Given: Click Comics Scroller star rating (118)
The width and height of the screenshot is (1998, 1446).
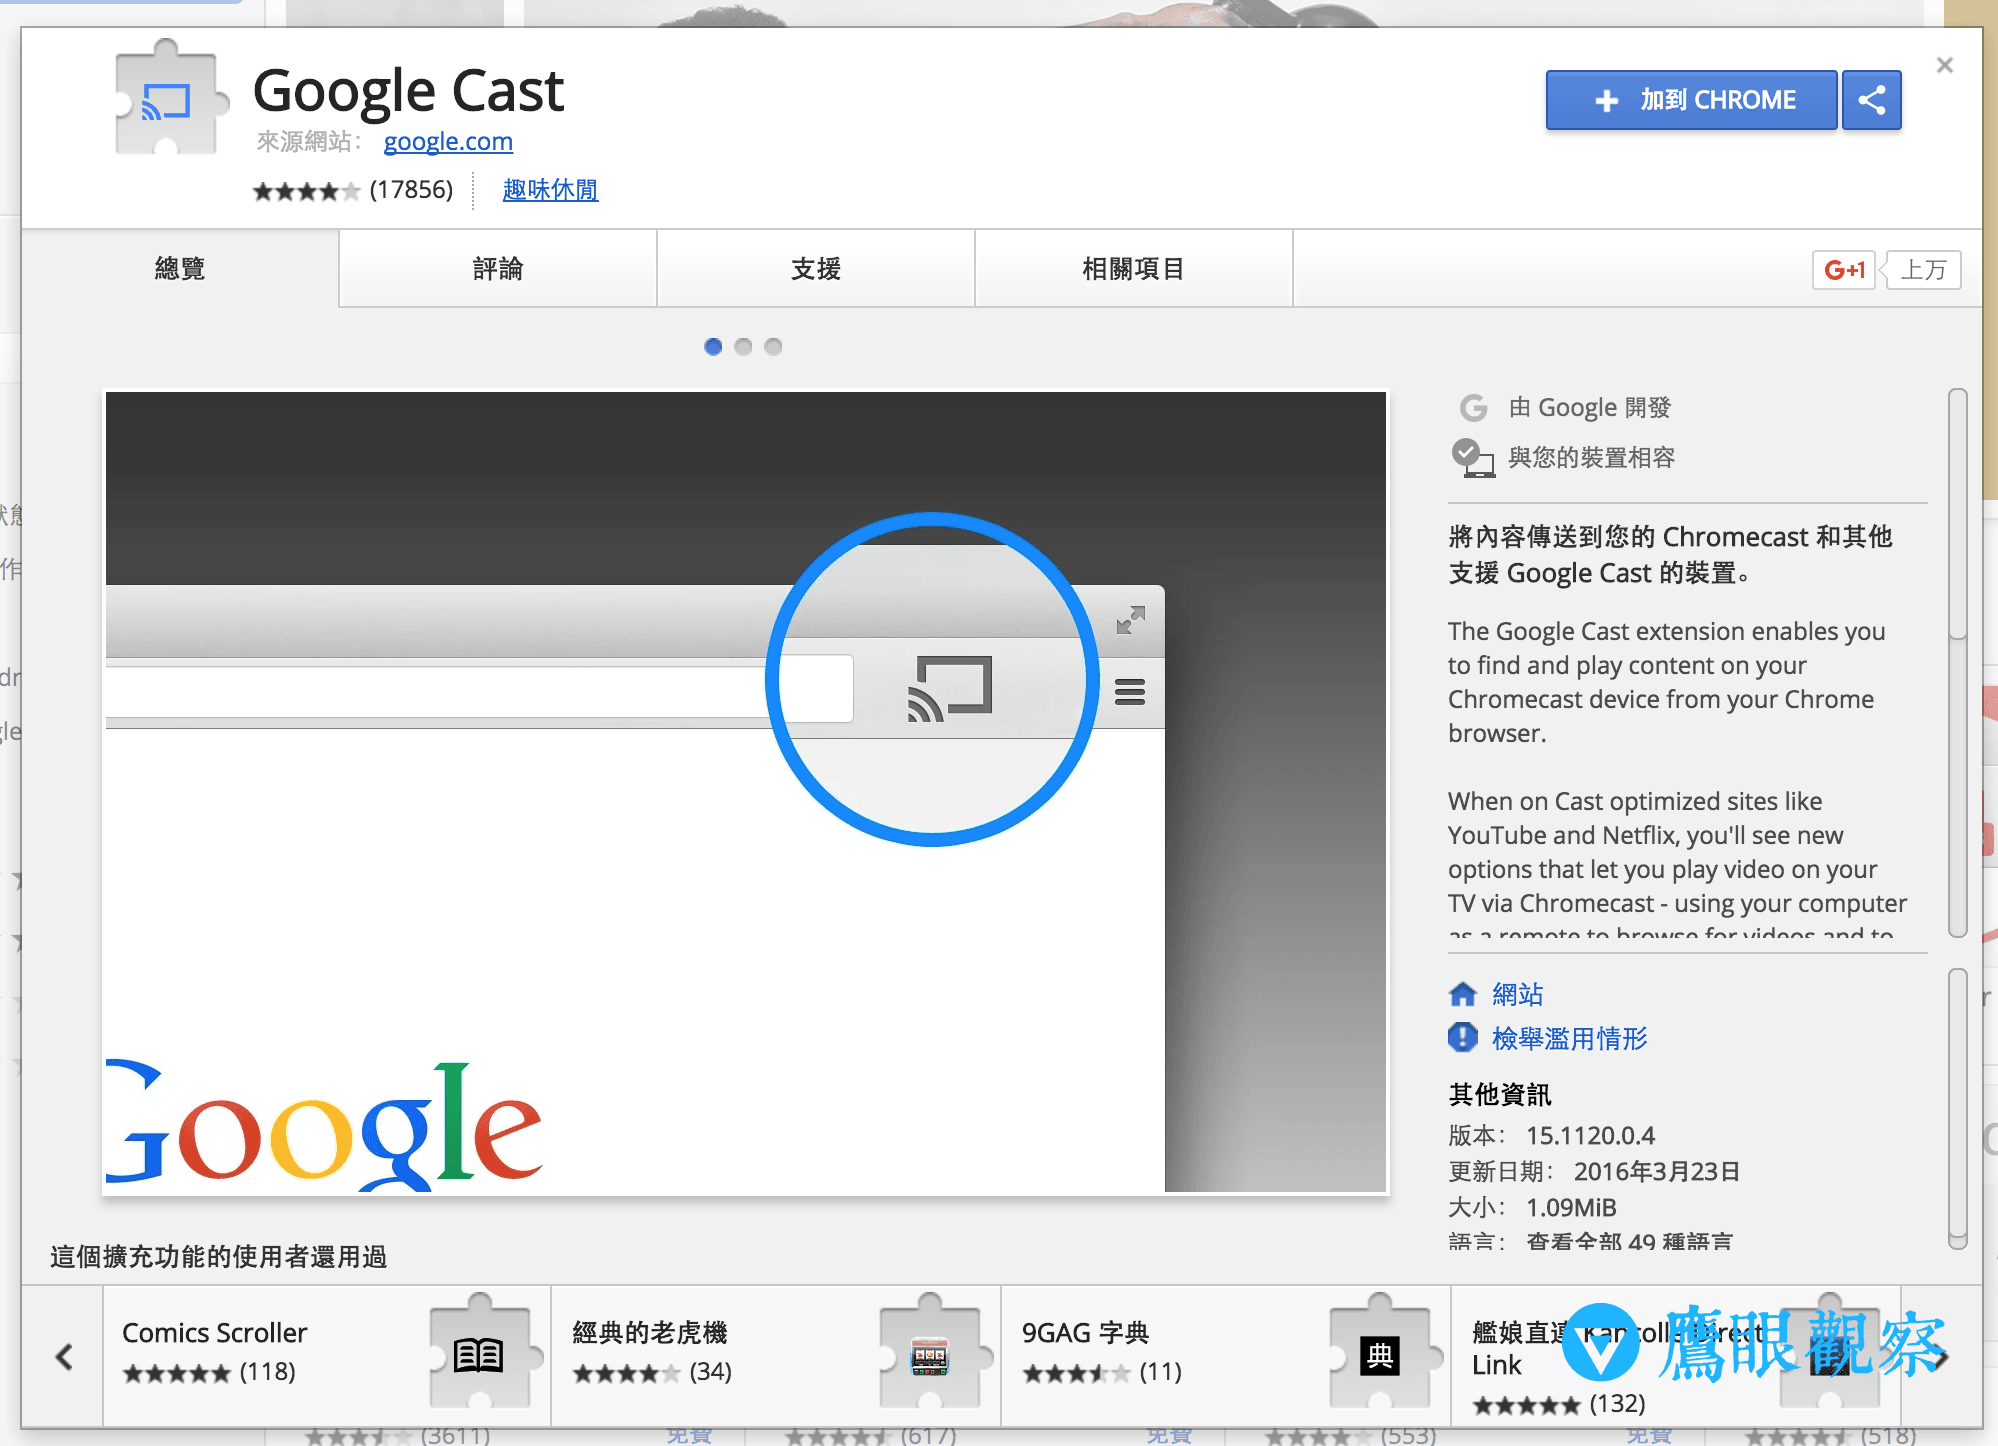Looking at the screenshot, I should 209,1372.
